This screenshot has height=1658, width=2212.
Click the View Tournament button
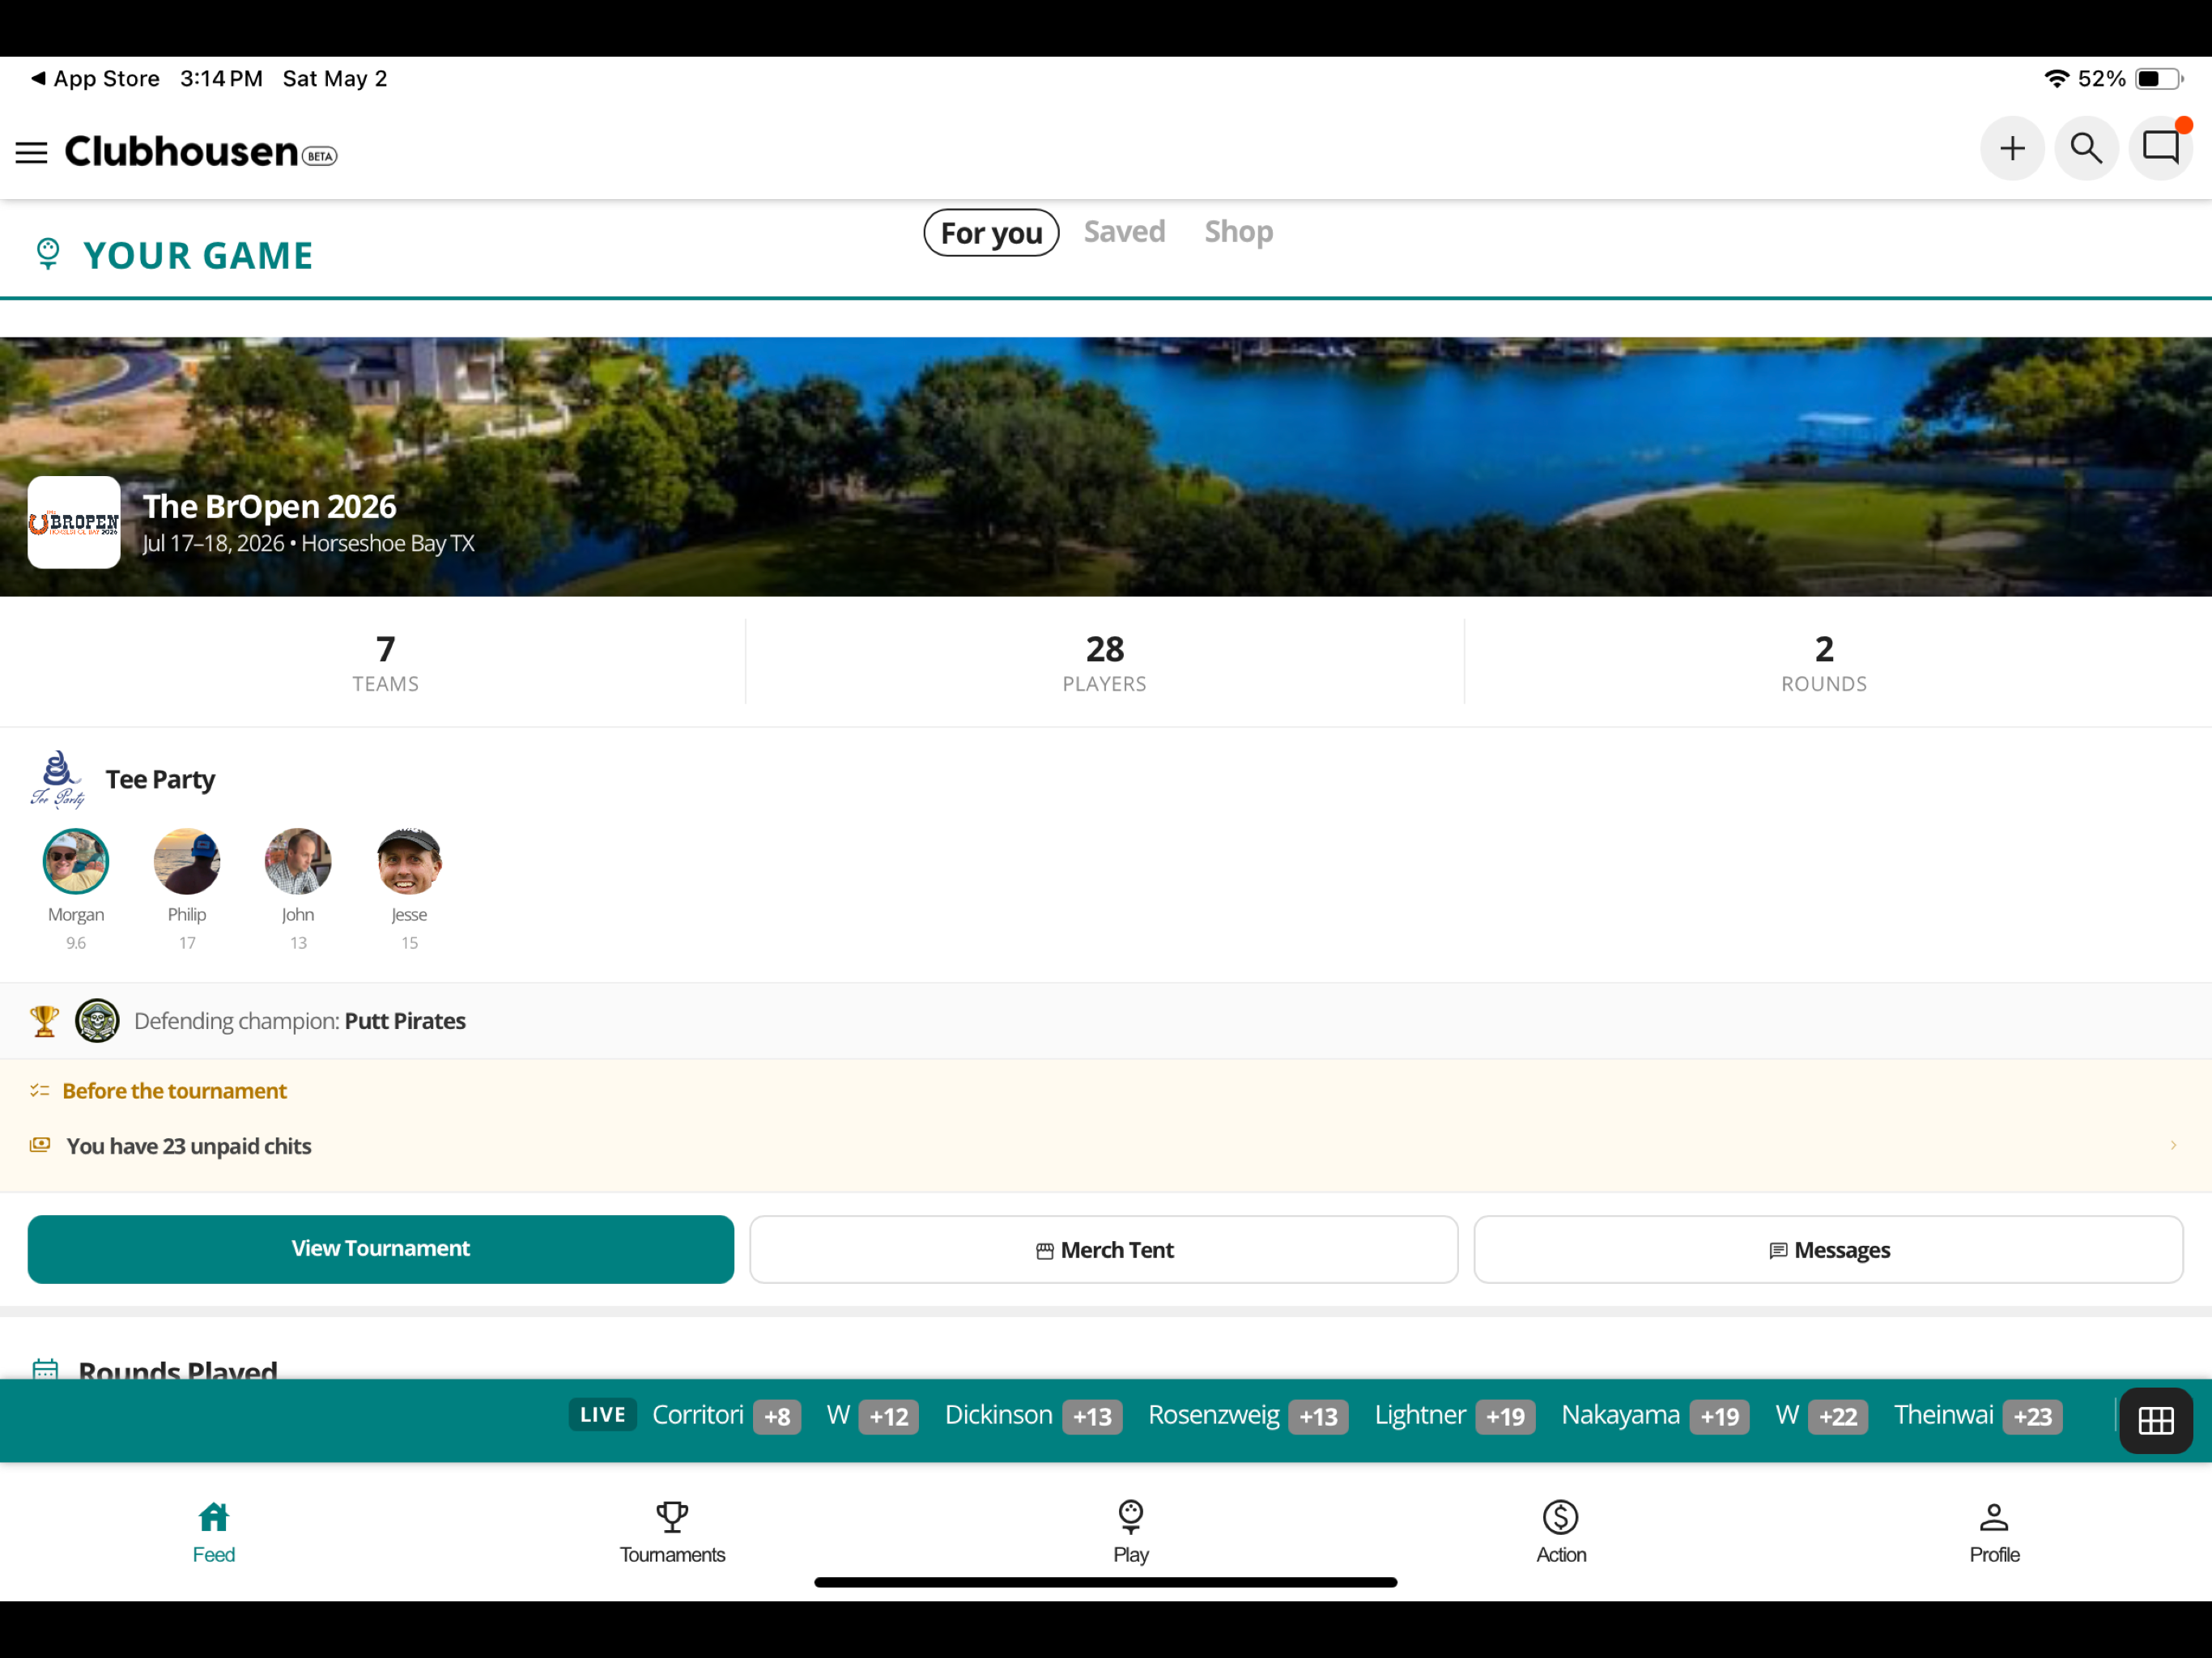pos(380,1249)
